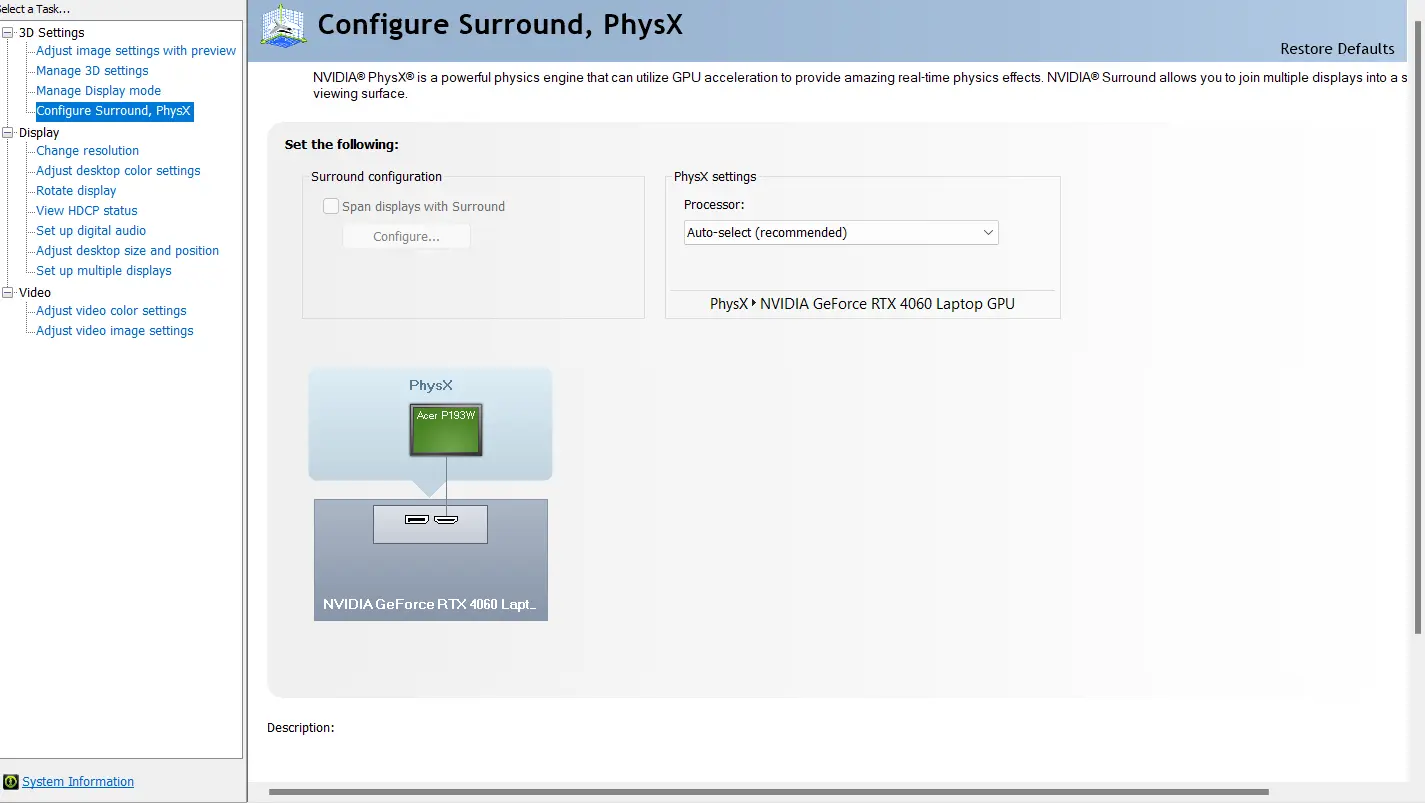Click the horizontal scrollbar at bottom
Viewport: 1425px width, 803px height.
click(768, 793)
